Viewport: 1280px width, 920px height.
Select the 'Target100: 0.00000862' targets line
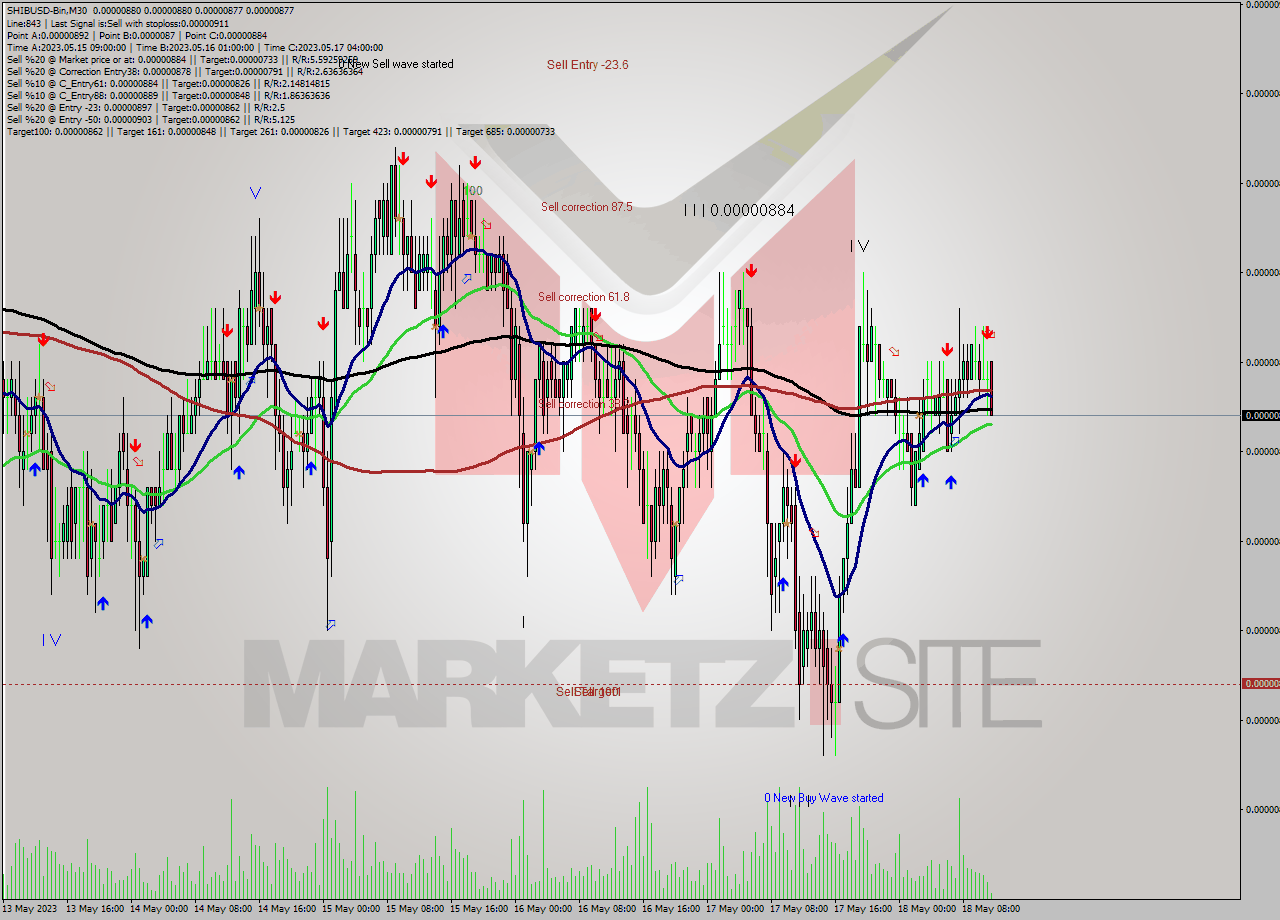(x=280, y=131)
